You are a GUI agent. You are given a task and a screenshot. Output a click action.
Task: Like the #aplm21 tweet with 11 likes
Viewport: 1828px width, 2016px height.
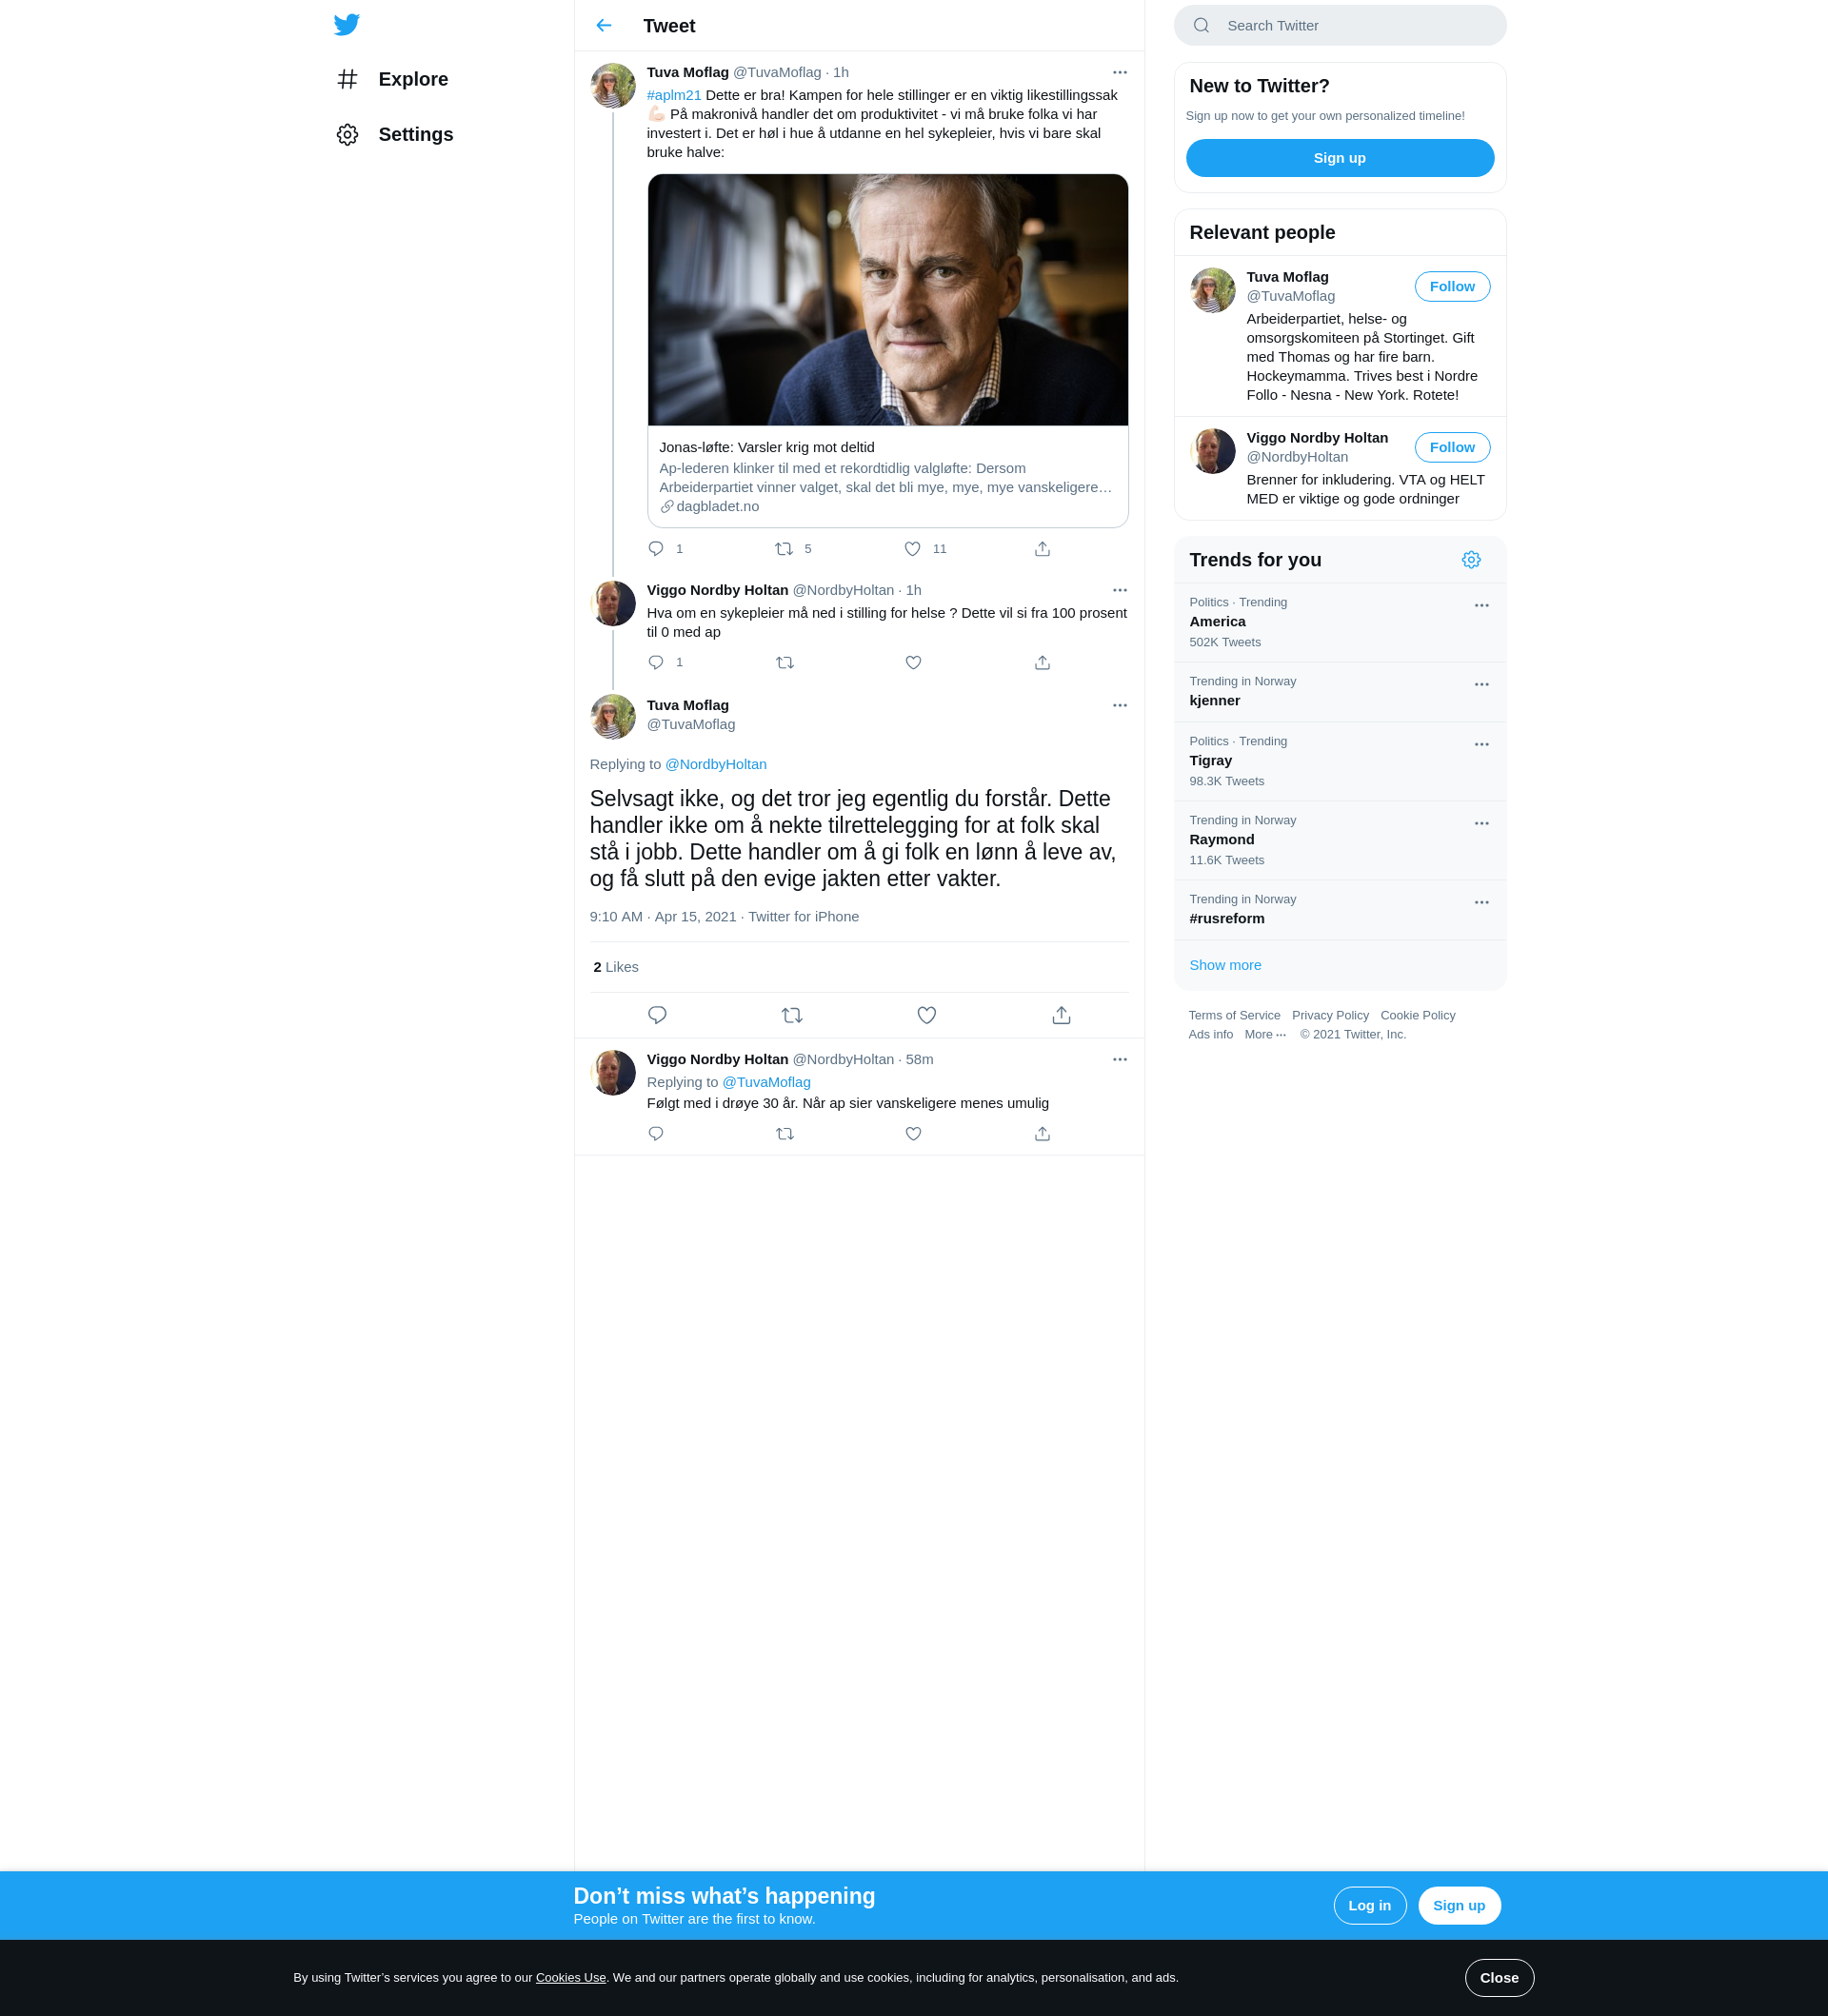913,548
